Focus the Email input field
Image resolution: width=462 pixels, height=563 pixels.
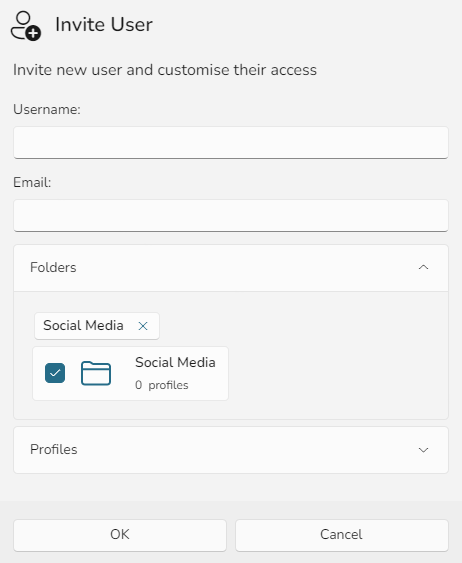click(231, 216)
